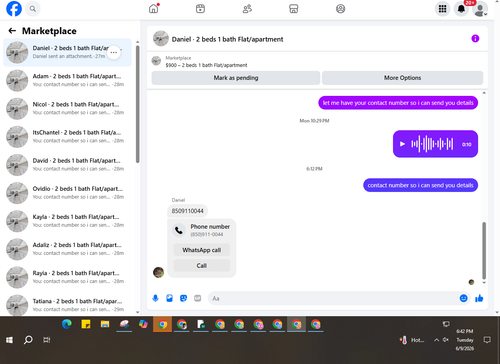Click the chat messages scrollbar

point(484,251)
